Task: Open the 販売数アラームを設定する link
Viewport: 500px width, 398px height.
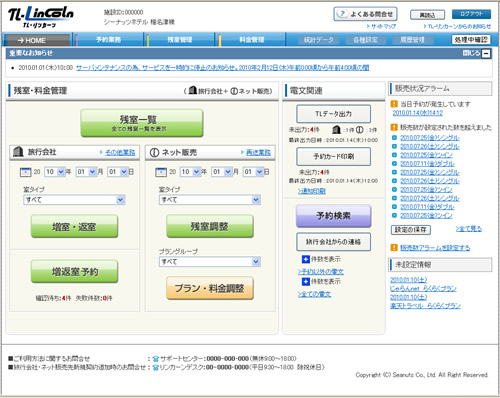Action: coord(435,248)
